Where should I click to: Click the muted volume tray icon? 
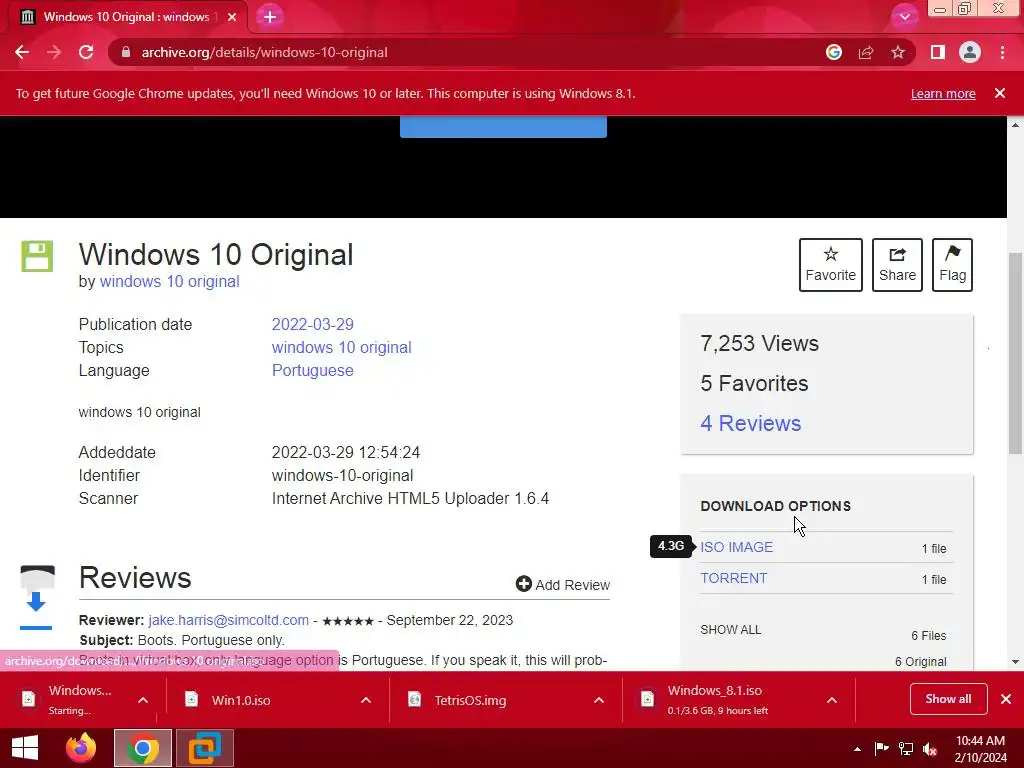pyautogui.click(x=930, y=749)
